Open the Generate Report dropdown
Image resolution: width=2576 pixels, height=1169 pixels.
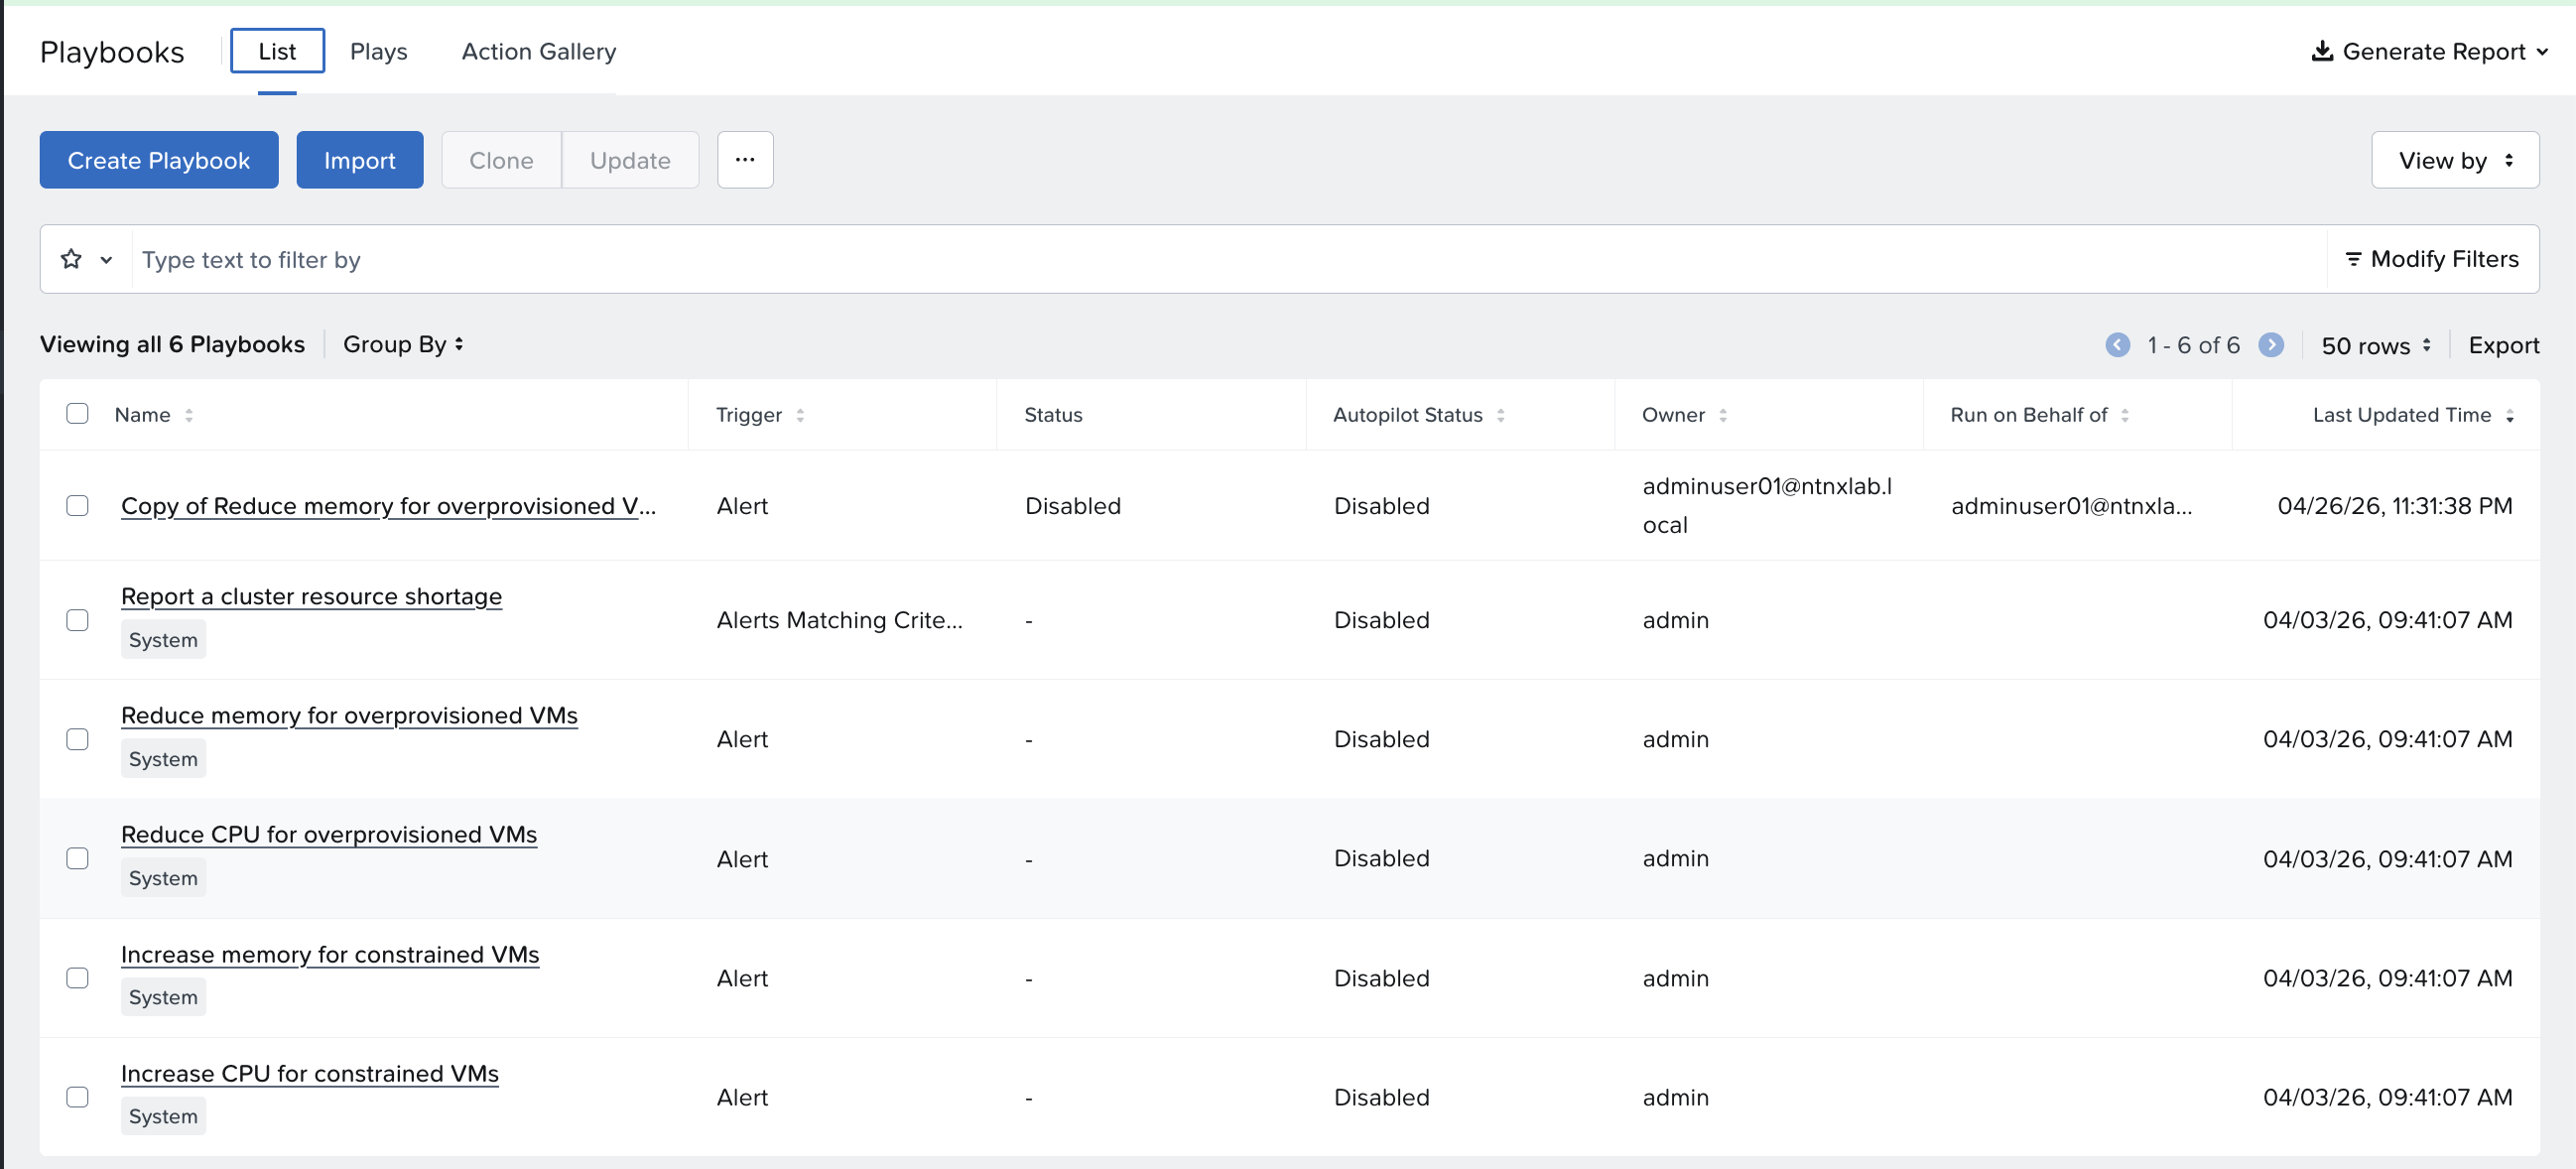[2429, 51]
